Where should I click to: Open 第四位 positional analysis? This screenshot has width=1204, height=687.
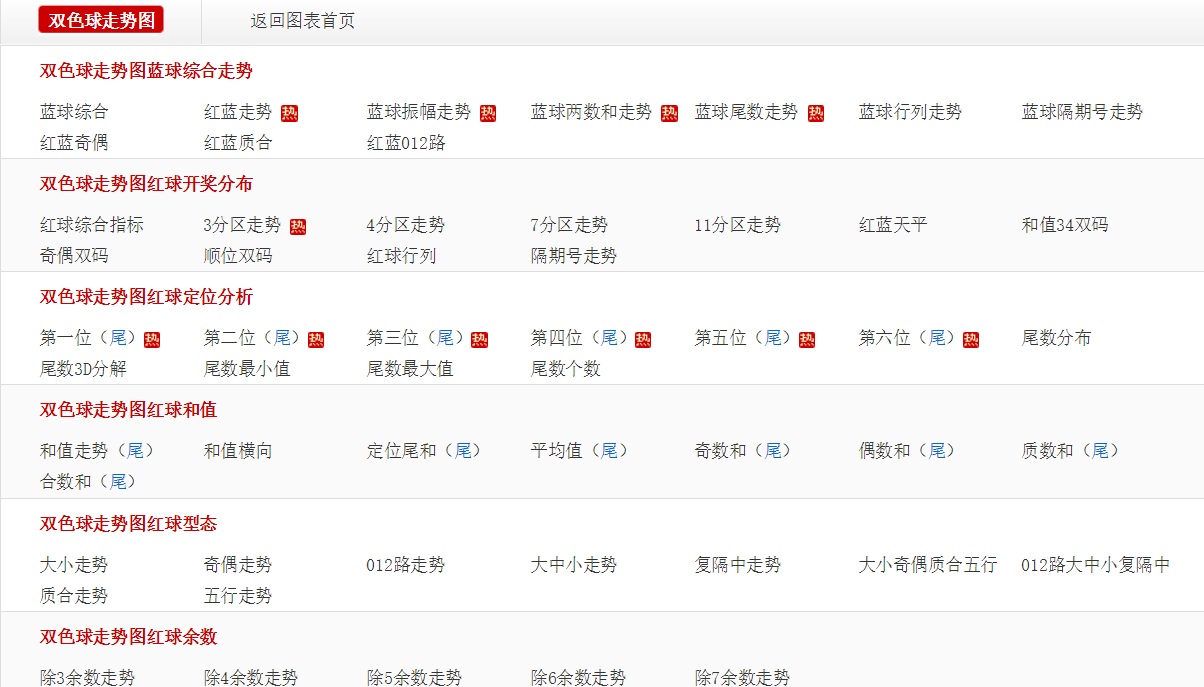557,338
